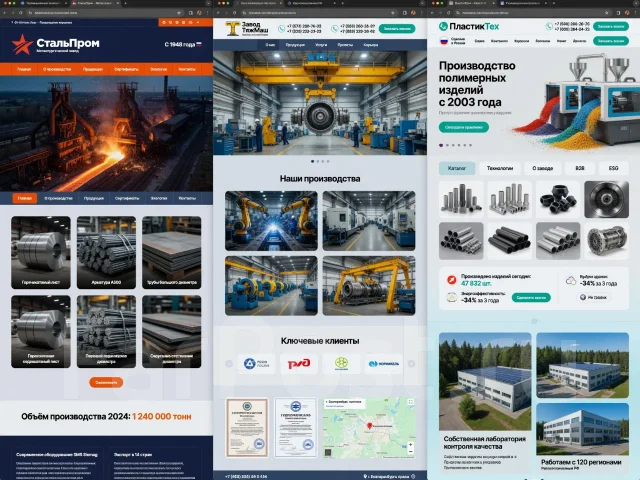Zoom out on the map

click(x=411, y=451)
